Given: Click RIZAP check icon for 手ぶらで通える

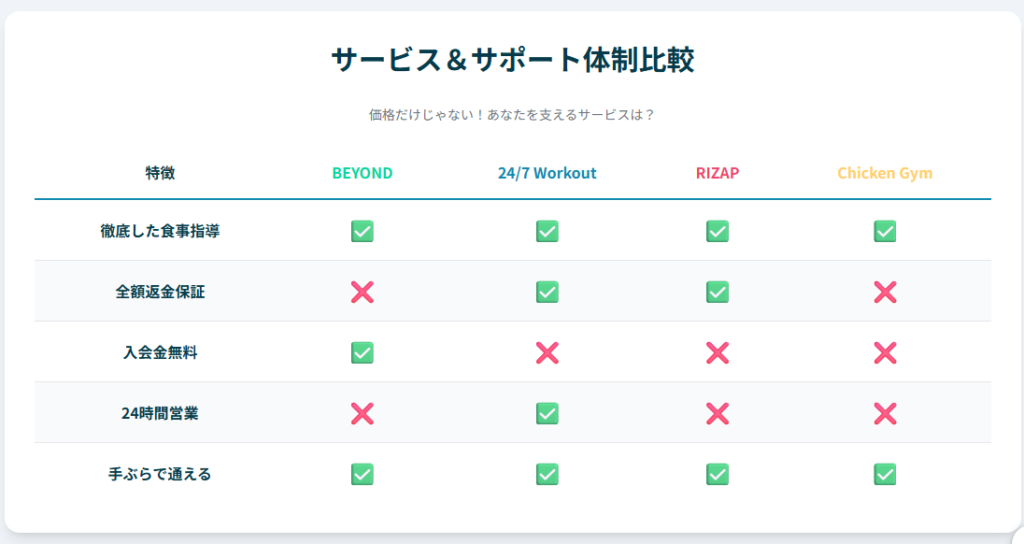Looking at the screenshot, I should (717, 474).
